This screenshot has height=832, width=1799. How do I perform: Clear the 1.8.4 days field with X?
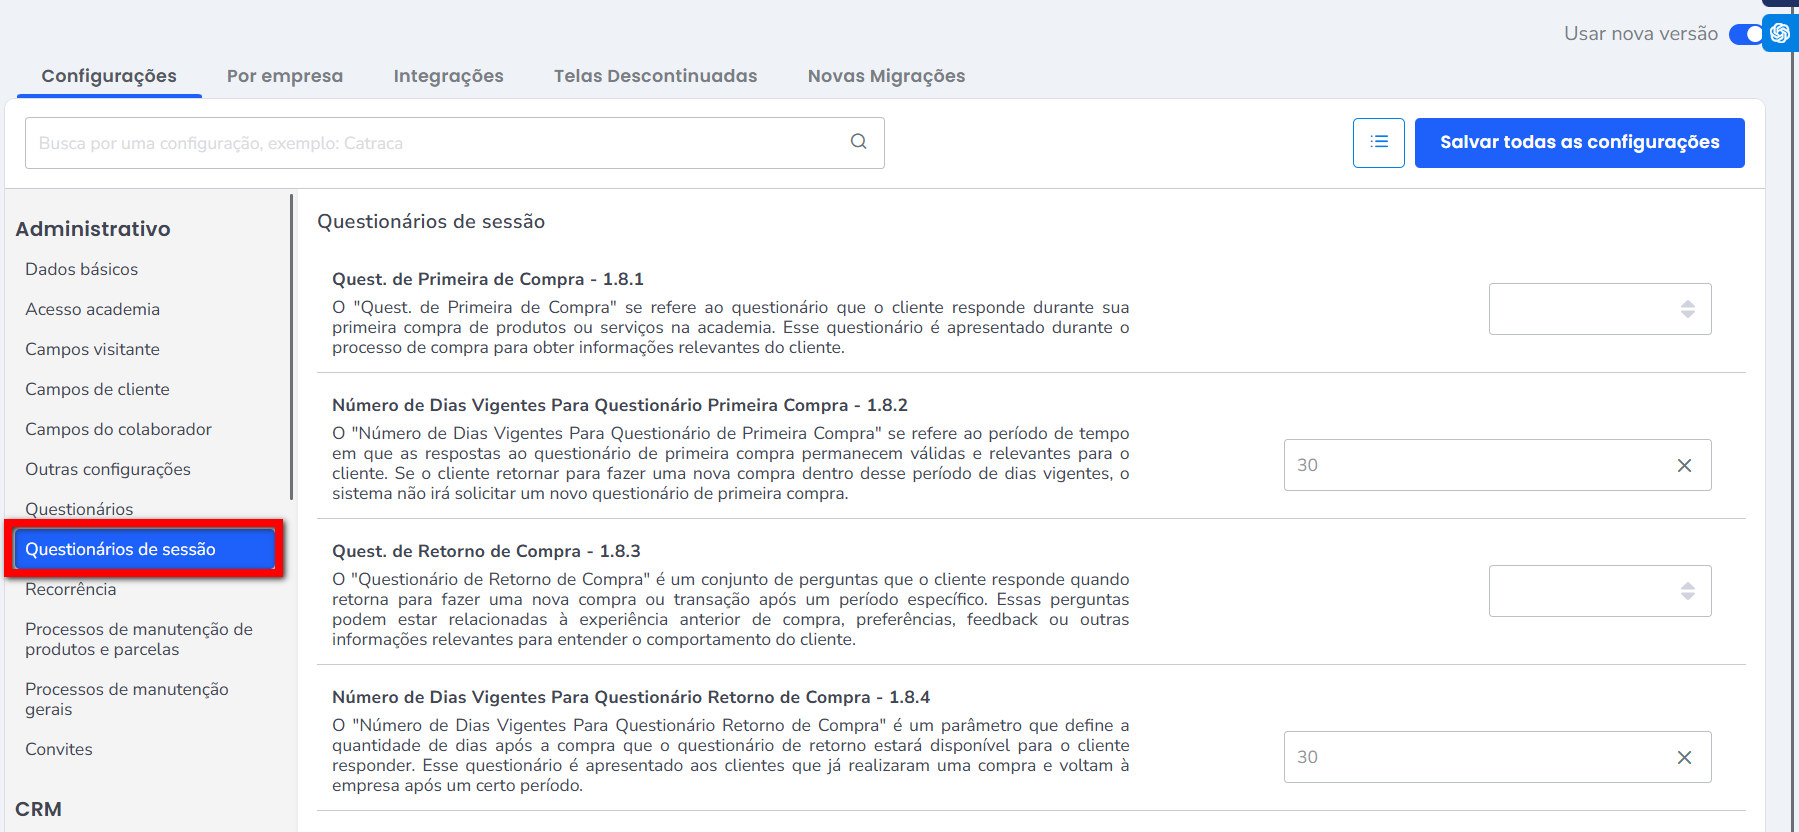pos(1684,758)
